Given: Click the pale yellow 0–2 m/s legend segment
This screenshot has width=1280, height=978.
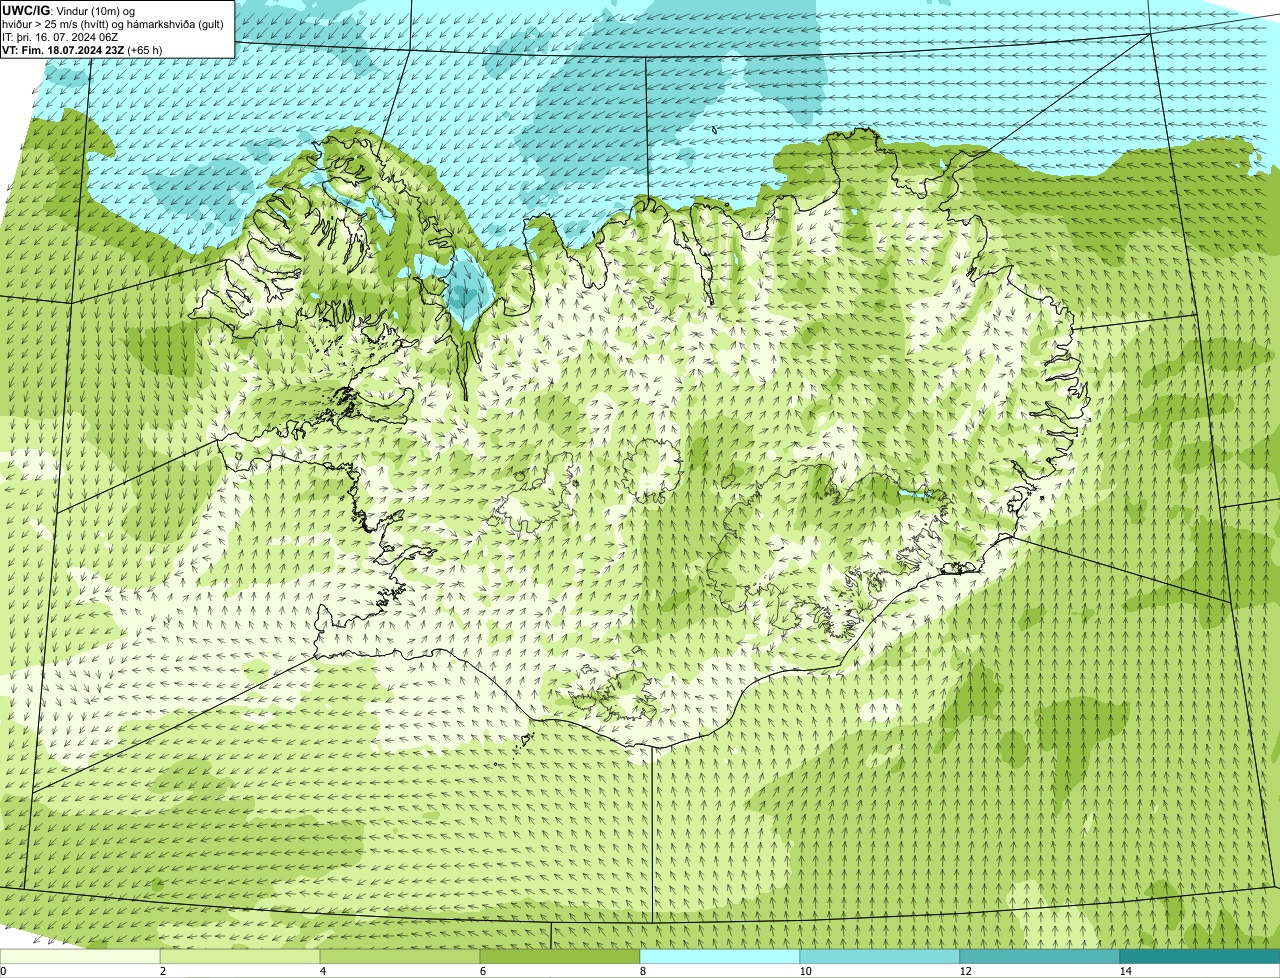Looking at the screenshot, I should 80,956.
